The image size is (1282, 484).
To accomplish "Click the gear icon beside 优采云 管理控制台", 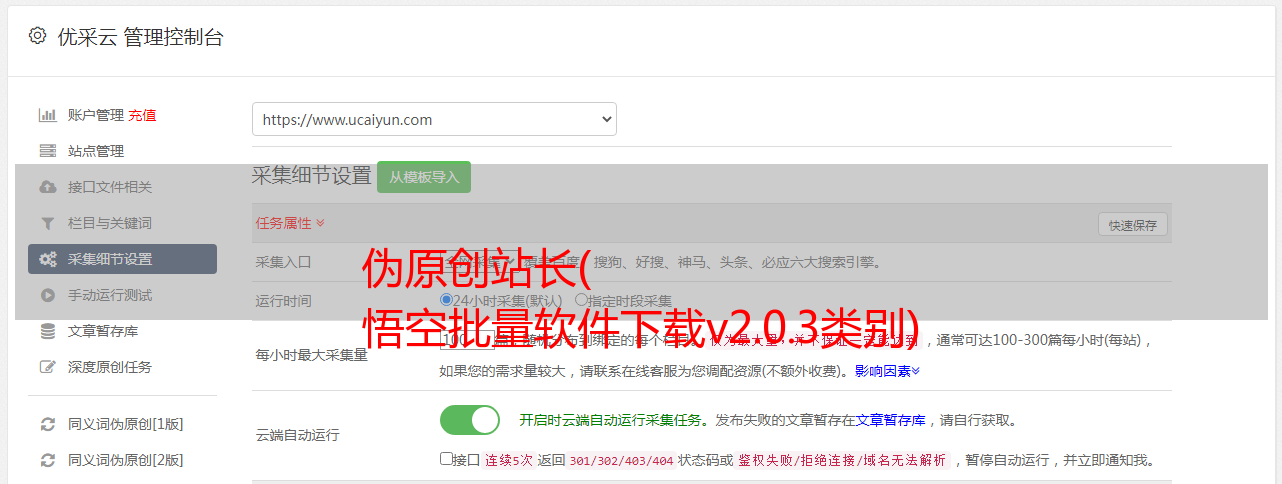I will pos(37,36).
